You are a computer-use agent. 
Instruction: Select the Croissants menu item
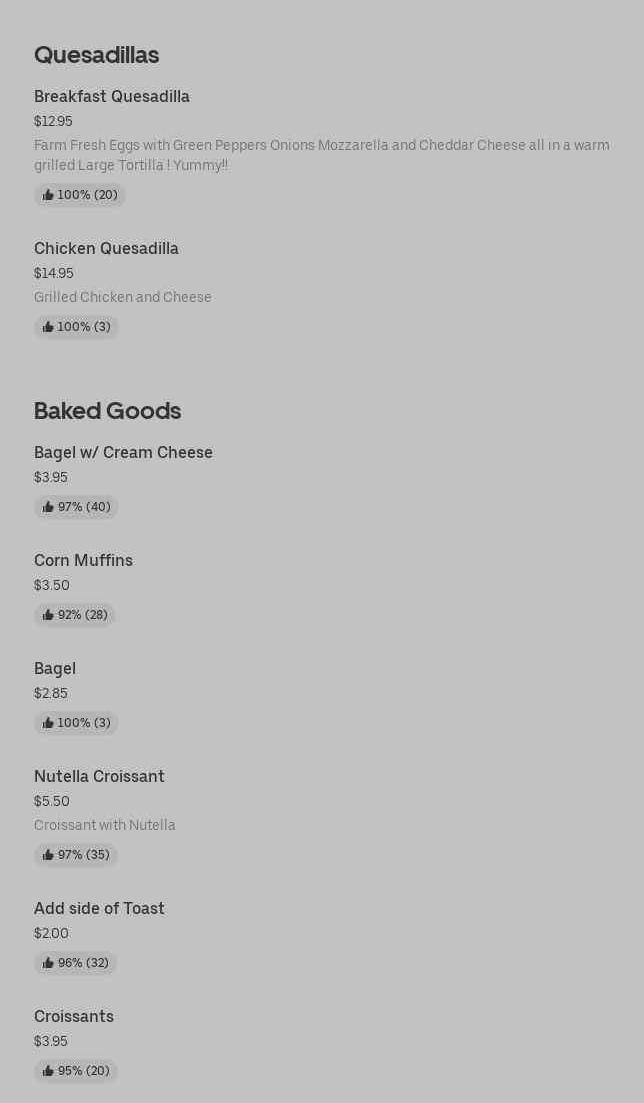point(74,1017)
